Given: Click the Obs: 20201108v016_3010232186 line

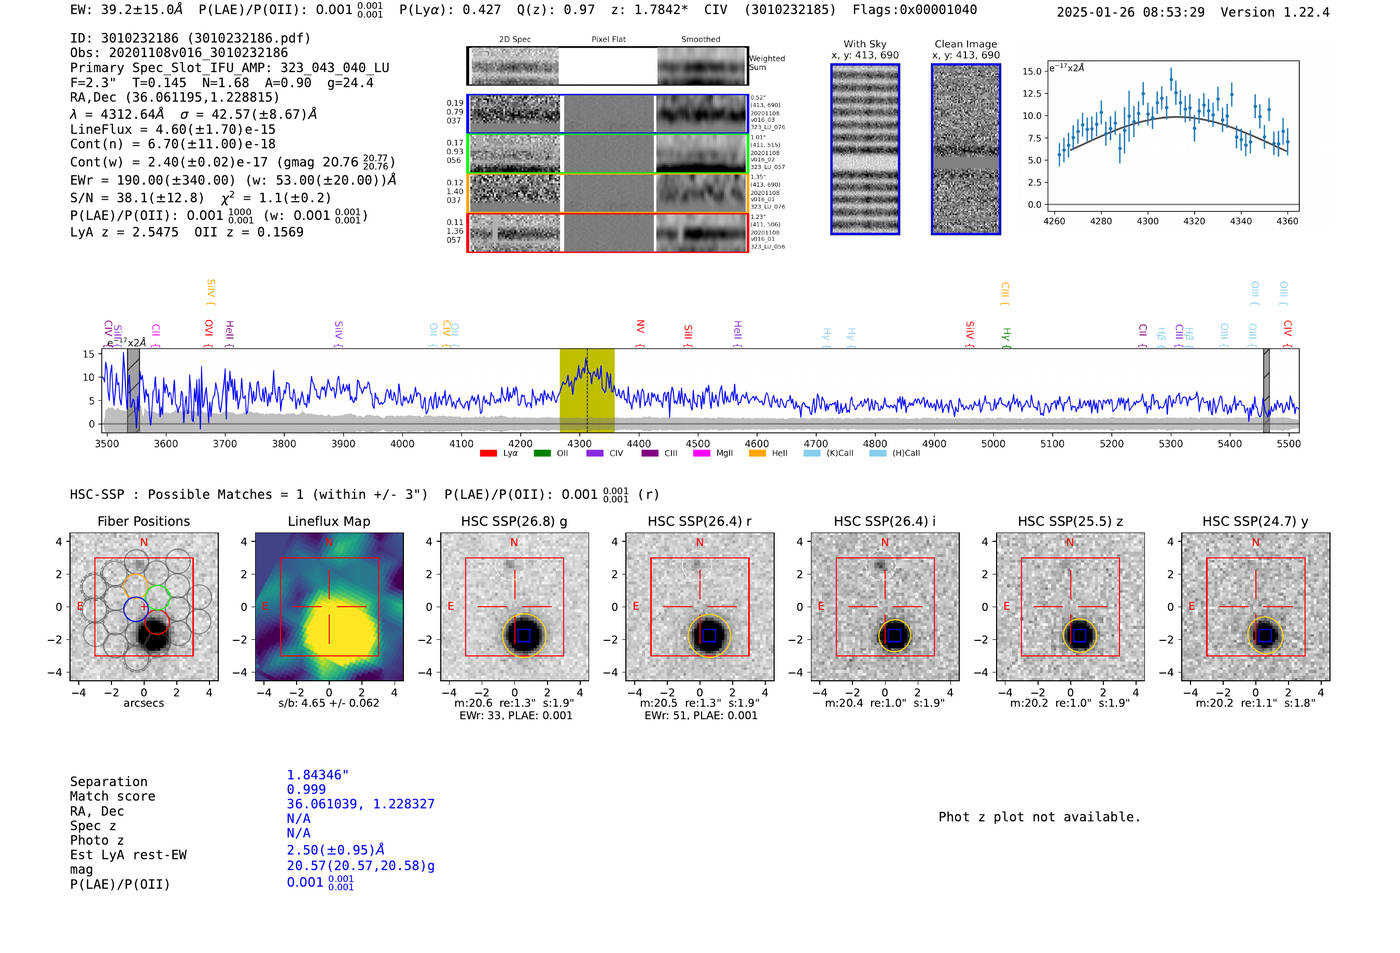Looking at the screenshot, I should (179, 53).
